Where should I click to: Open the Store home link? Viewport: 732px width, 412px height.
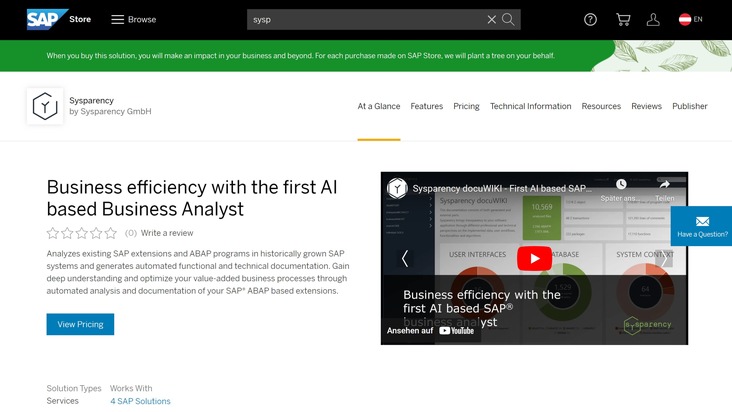(80, 19)
